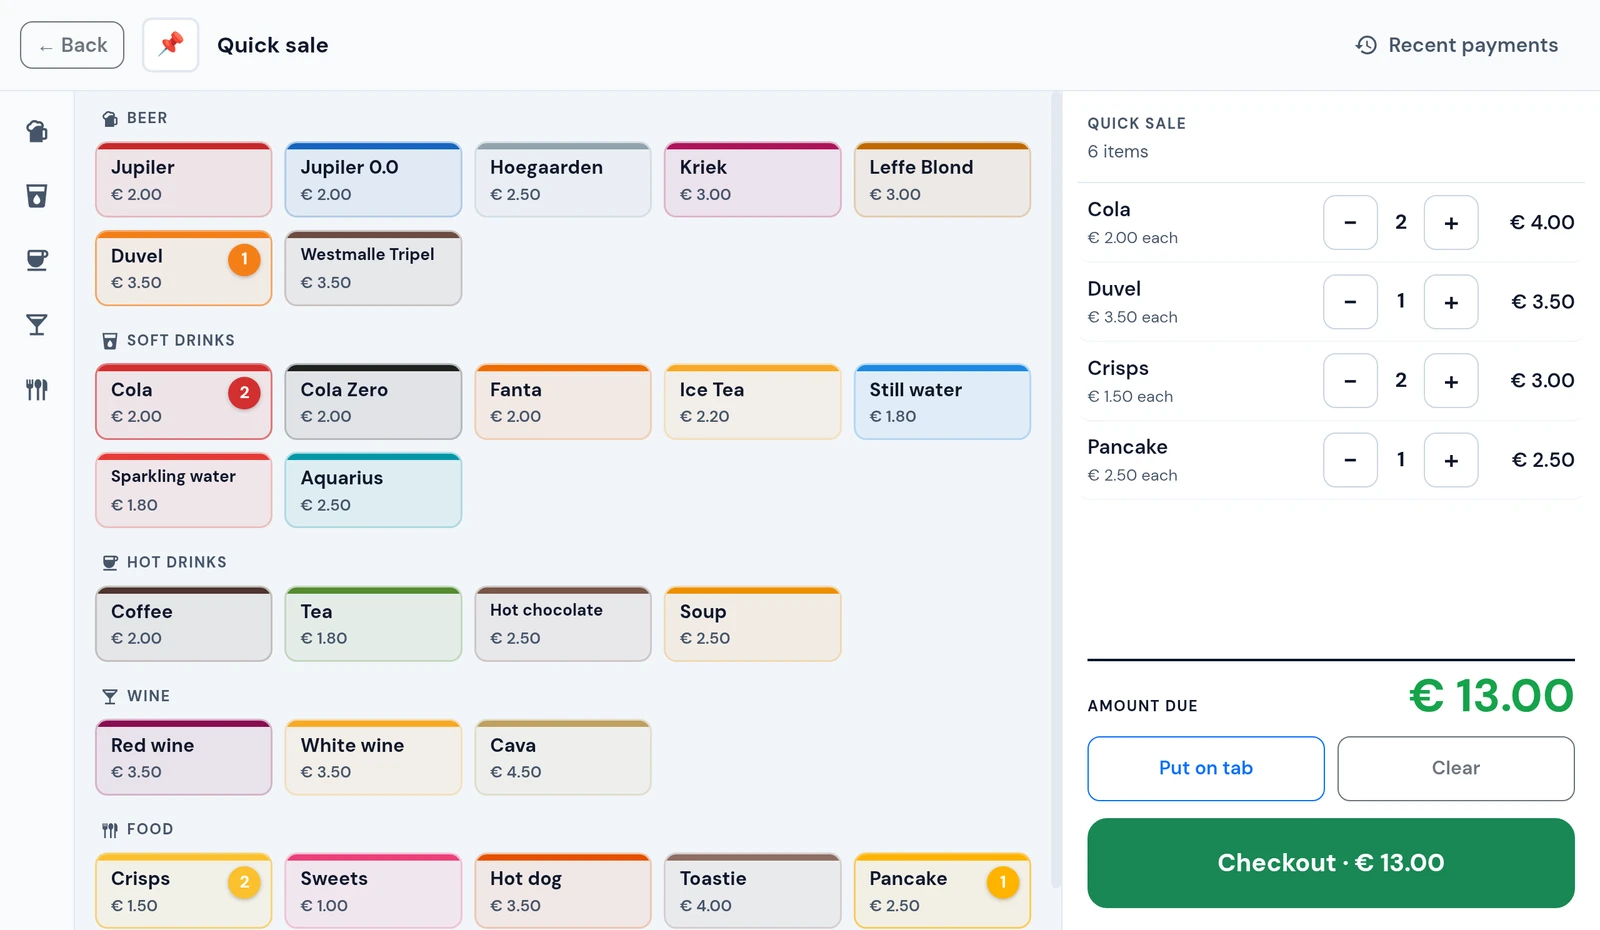This screenshot has width=1600, height=930.
Task: Add an Ice Tea
Action: [x=753, y=402]
